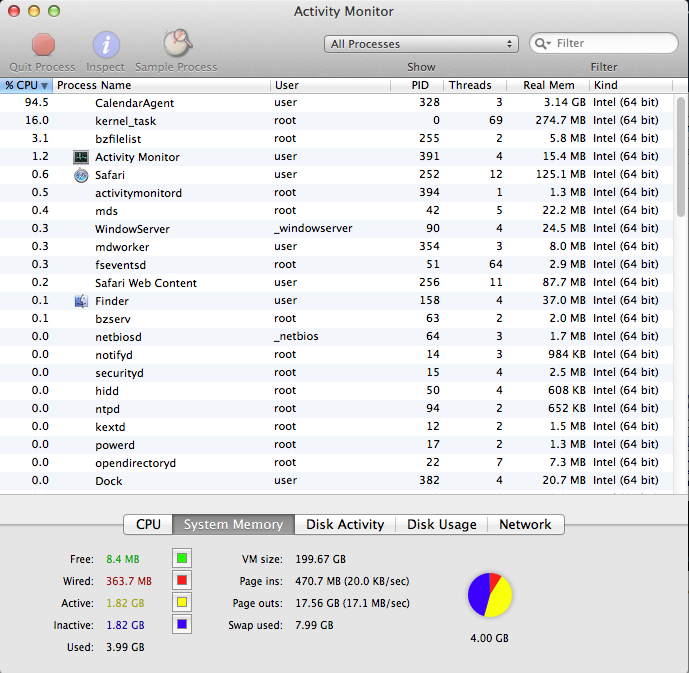
Task: Open the All Processes dropdown
Action: pyautogui.click(x=421, y=44)
